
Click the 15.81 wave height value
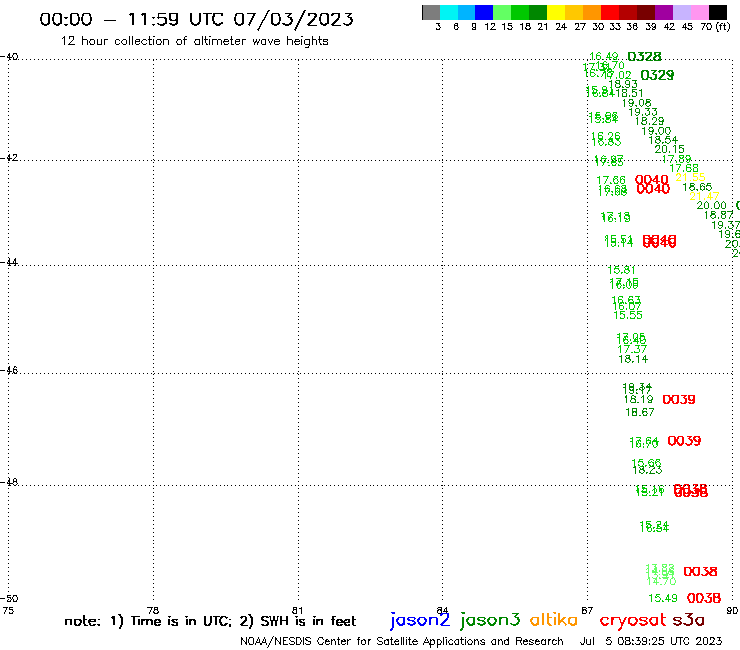(621, 270)
